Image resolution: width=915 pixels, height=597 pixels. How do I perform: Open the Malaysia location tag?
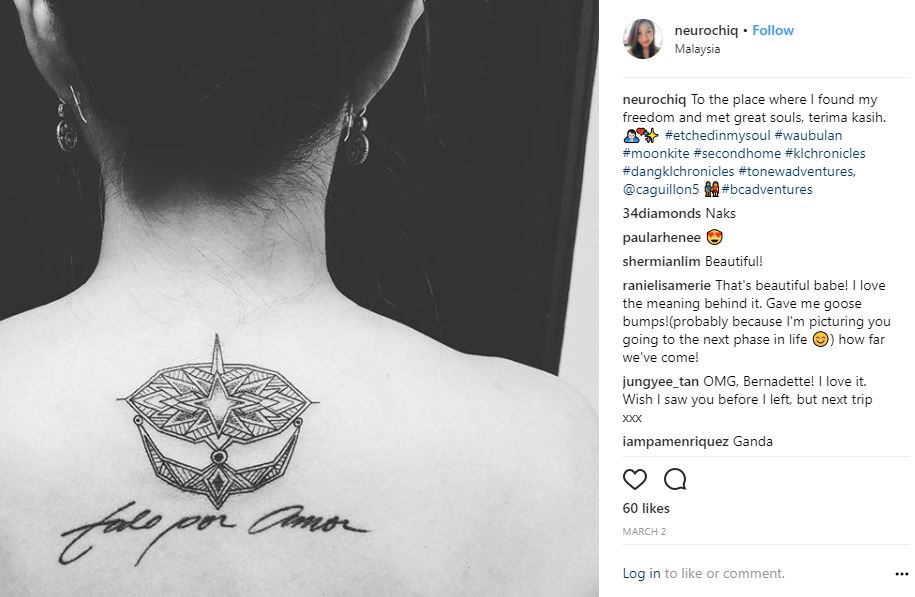pyautogui.click(x=697, y=49)
